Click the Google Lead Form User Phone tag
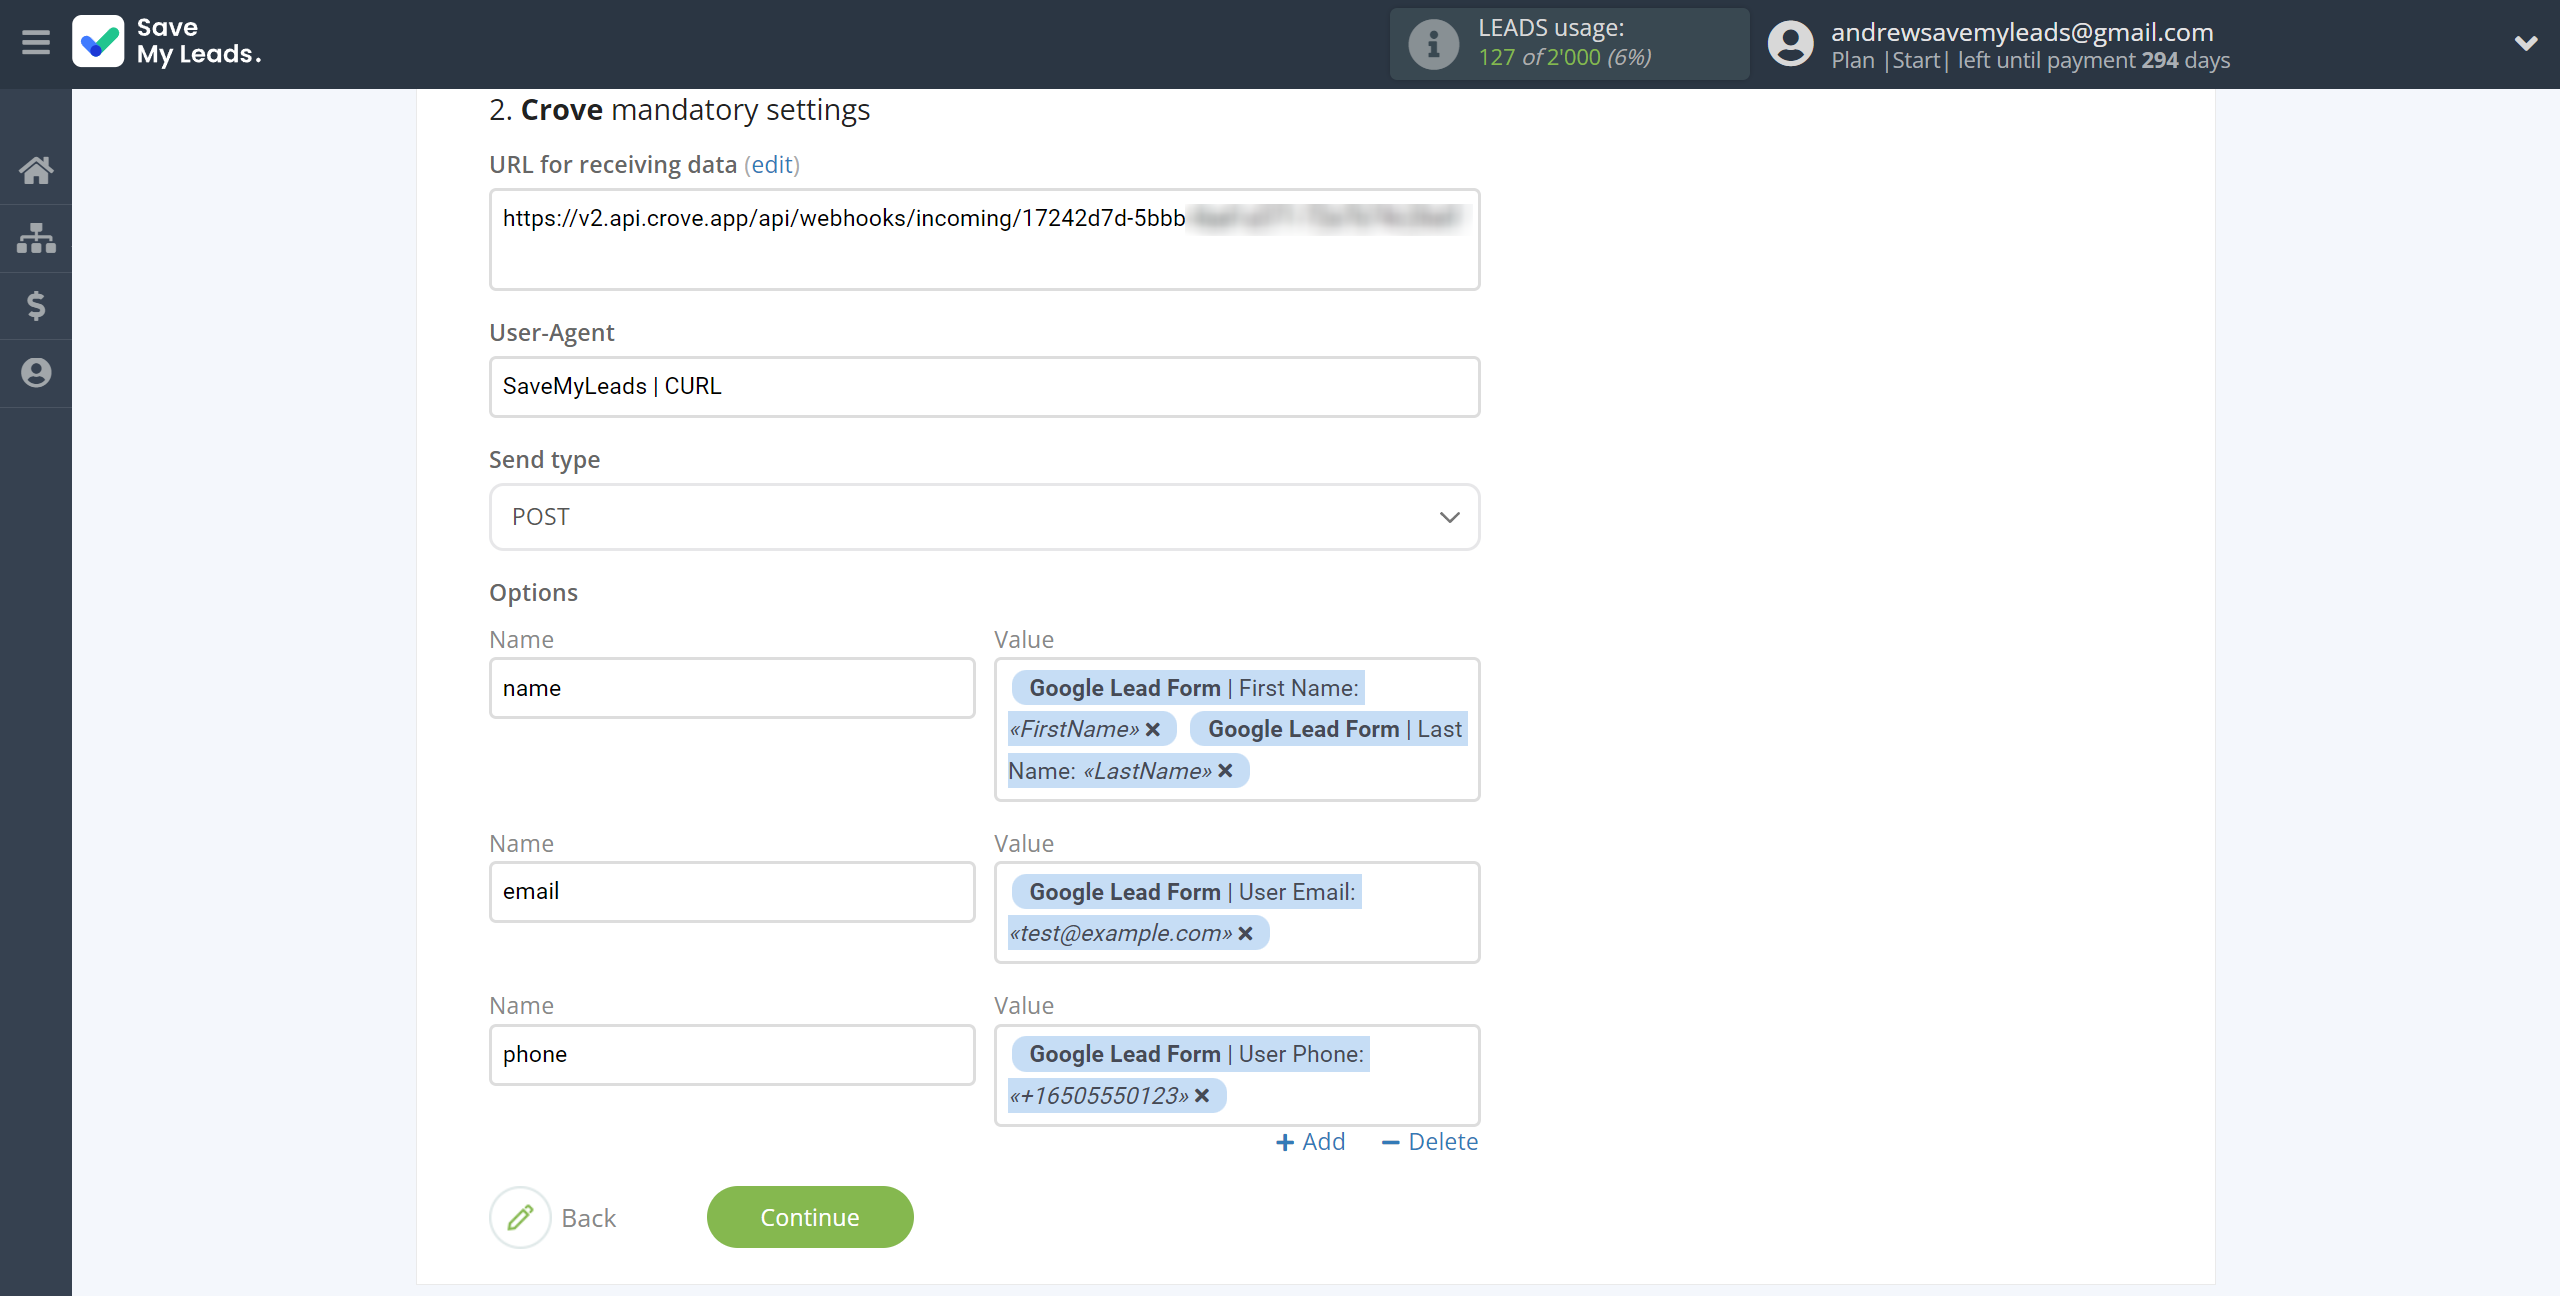Viewport: 2560px width, 1296px height. click(x=1190, y=1075)
